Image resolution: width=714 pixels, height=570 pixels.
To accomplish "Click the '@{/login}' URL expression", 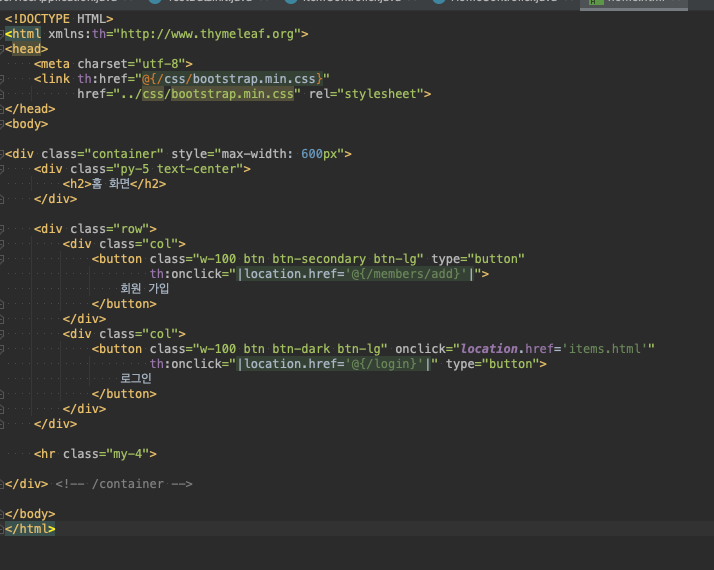I will (x=384, y=364).
